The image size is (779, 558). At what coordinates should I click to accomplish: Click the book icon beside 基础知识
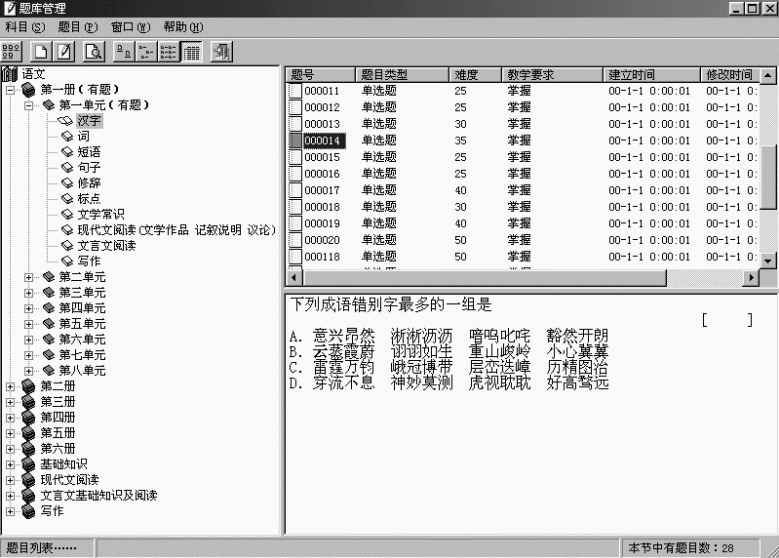point(29,464)
